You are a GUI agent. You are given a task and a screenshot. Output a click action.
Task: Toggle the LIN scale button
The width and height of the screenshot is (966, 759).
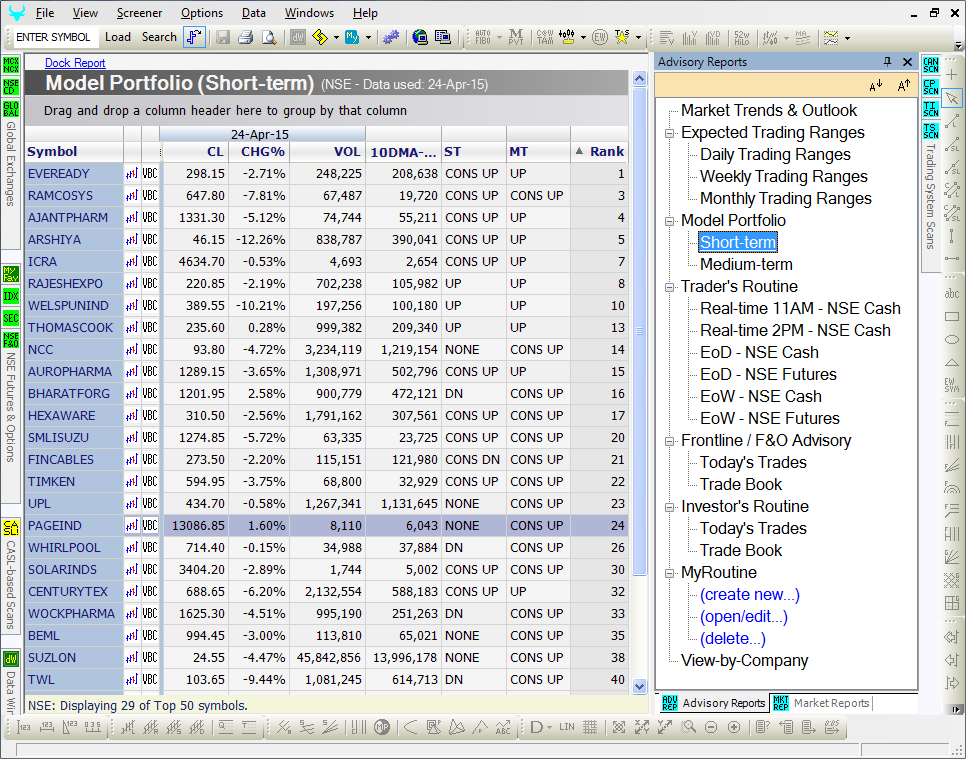coord(567,728)
